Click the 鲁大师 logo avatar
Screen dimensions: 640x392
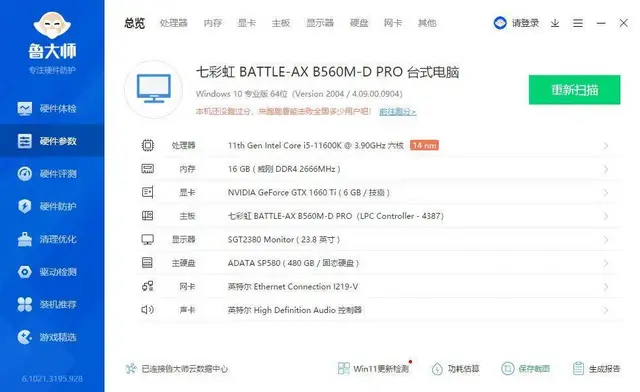(x=52, y=24)
